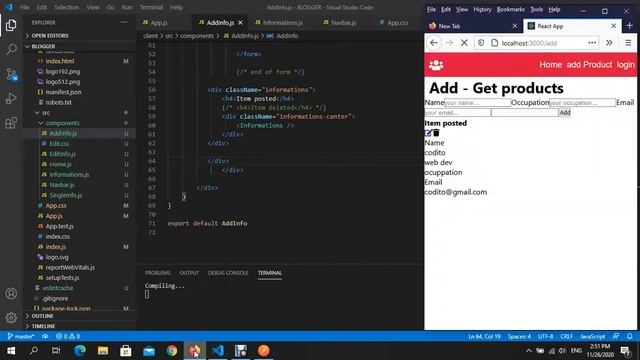Open Chrome from the taskbar

[172, 351]
